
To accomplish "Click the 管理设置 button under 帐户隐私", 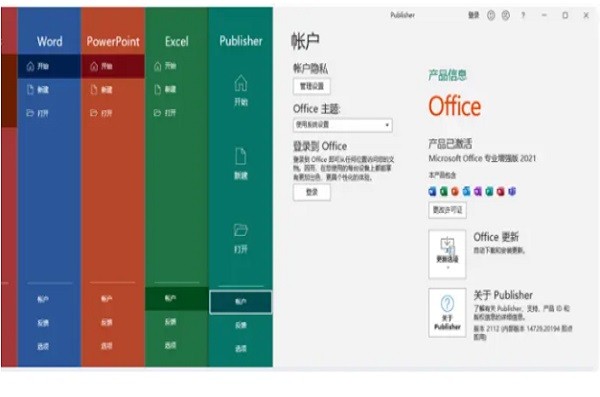I will [312, 86].
